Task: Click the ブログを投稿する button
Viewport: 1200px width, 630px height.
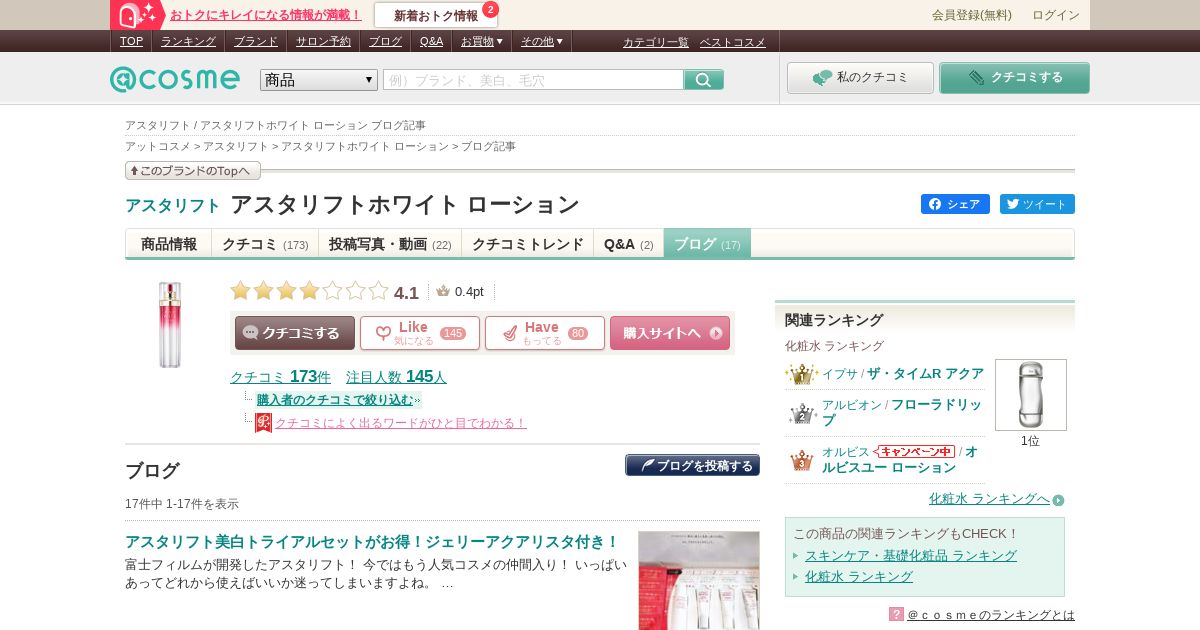Action: pyautogui.click(x=692, y=465)
